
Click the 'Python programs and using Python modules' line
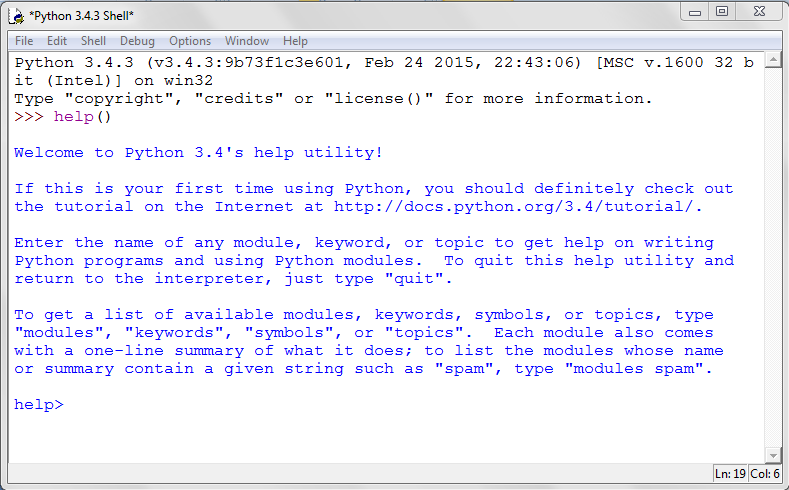coord(374,261)
